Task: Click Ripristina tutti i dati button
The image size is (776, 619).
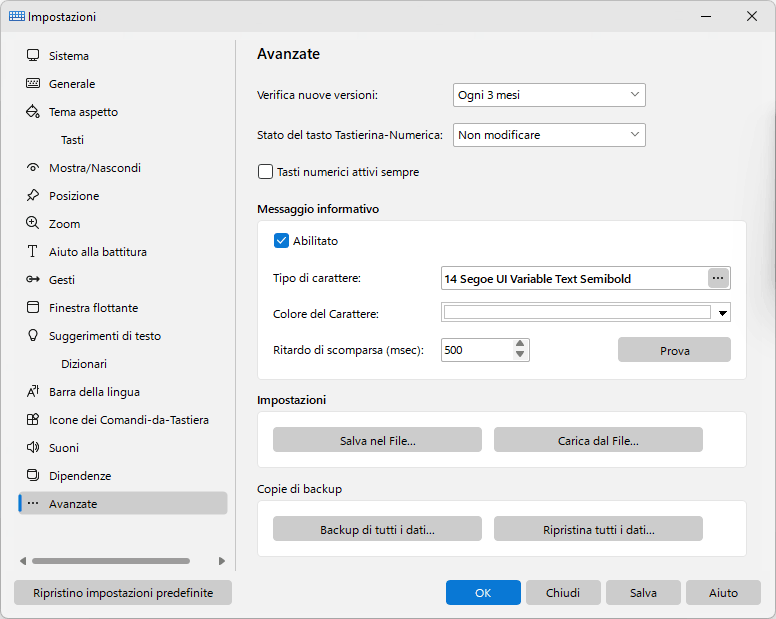Action: pyautogui.click(x=598, y=529)
